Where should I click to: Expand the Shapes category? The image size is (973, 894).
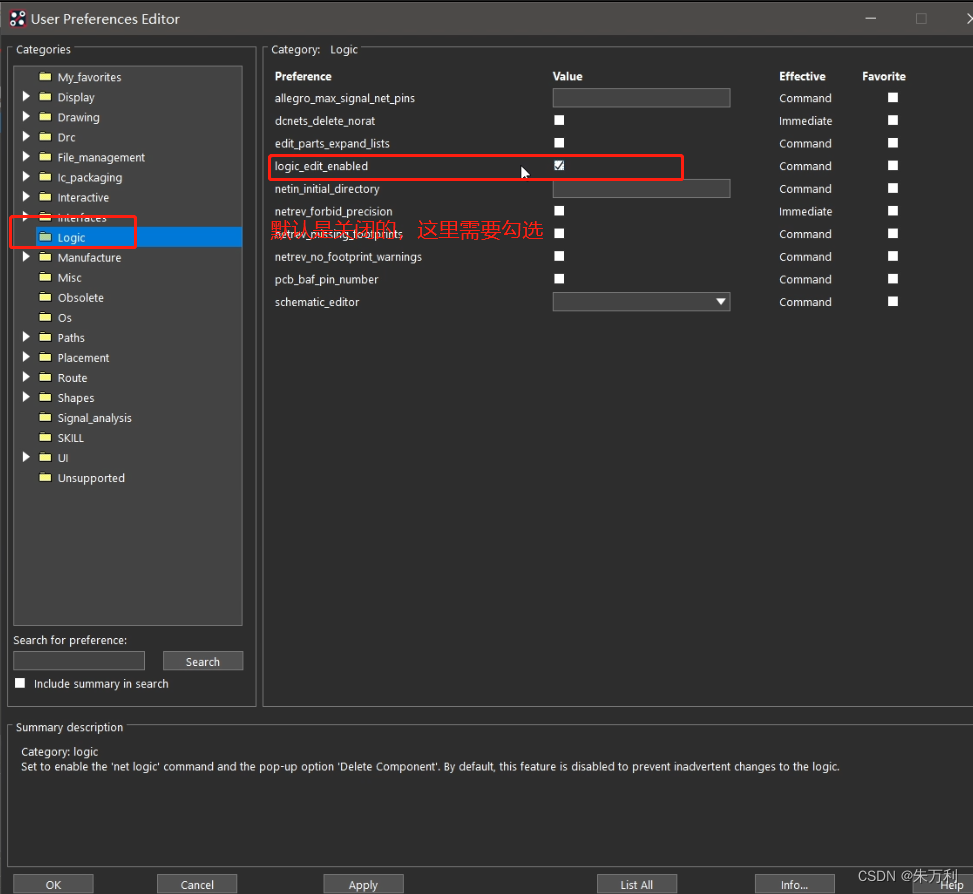(x=26, y=397)
